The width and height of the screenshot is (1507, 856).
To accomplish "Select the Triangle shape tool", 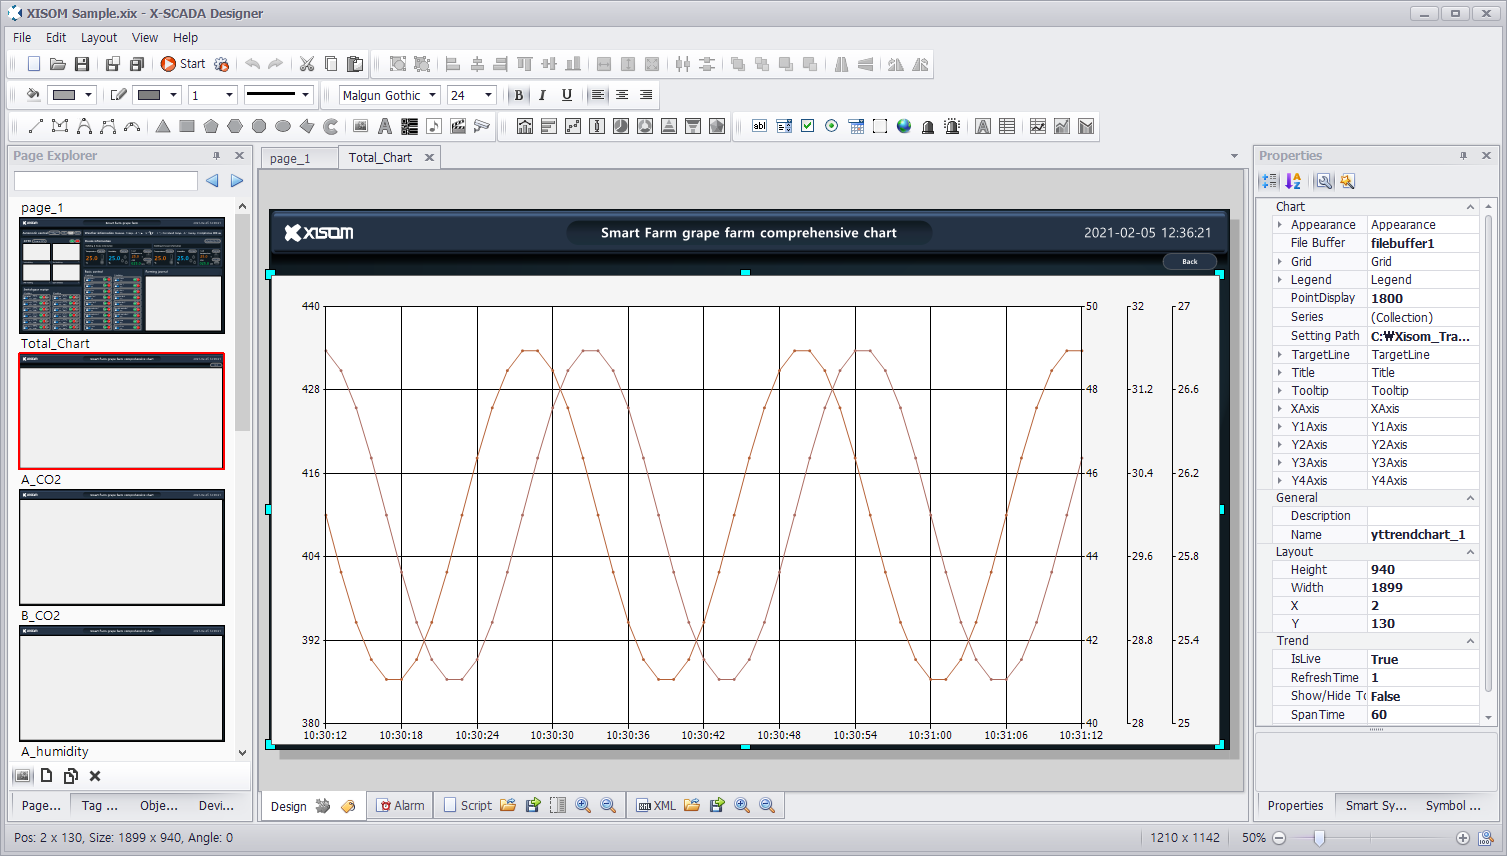I will coord(162,126).
